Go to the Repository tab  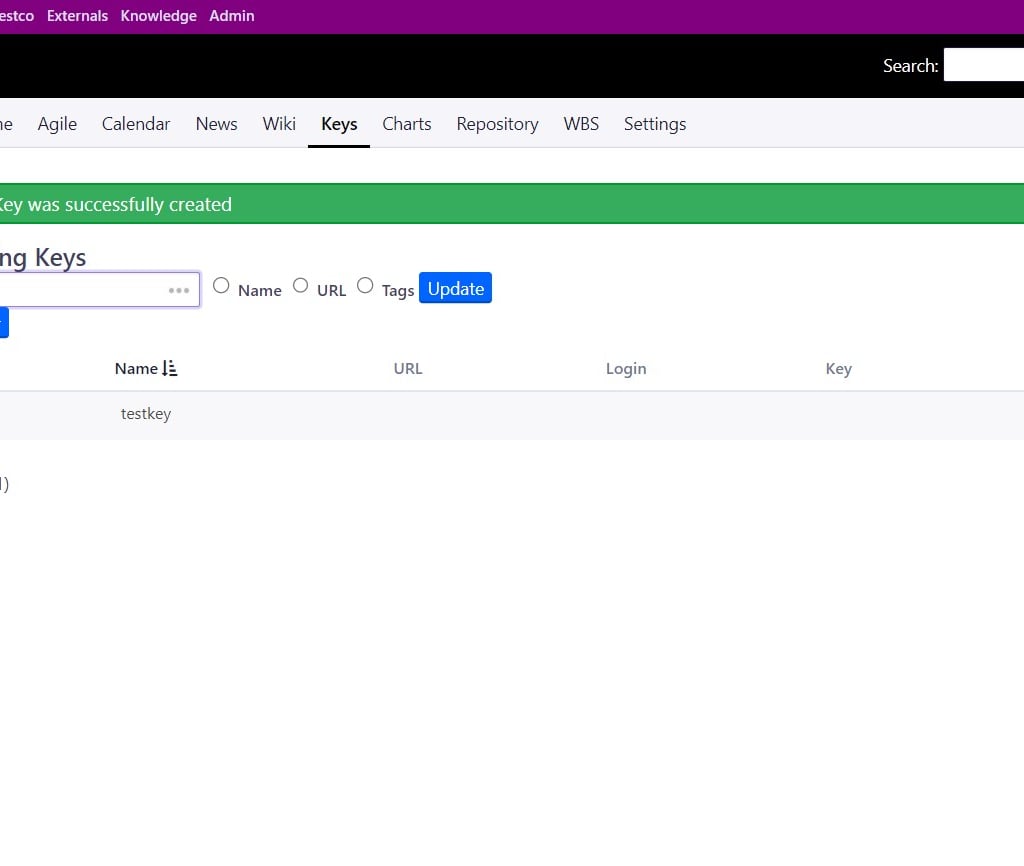(x=497, y=124)
